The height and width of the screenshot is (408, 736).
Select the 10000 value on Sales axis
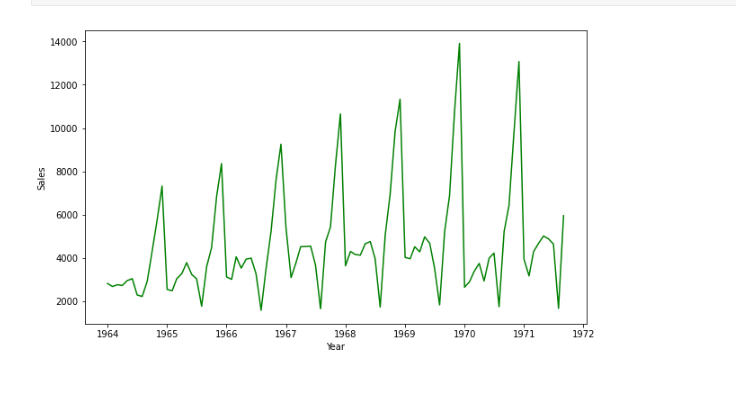click(64, 129)
